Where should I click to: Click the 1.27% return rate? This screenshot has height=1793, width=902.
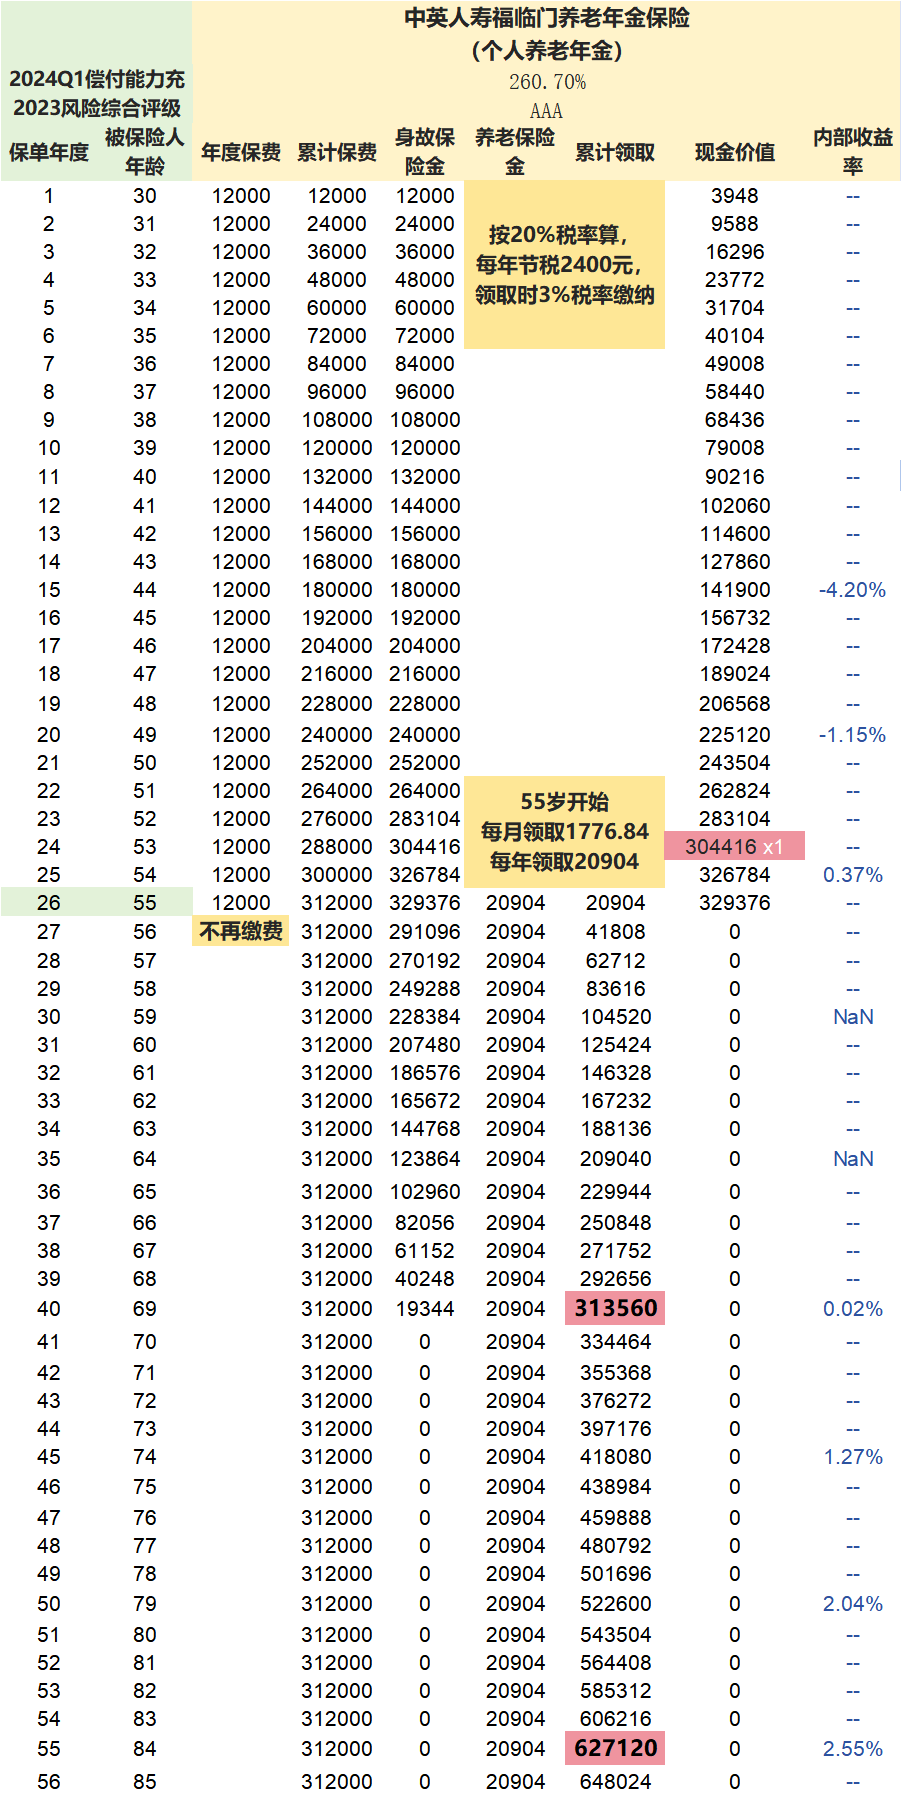pyautogui.click(x=853, y=1457)
